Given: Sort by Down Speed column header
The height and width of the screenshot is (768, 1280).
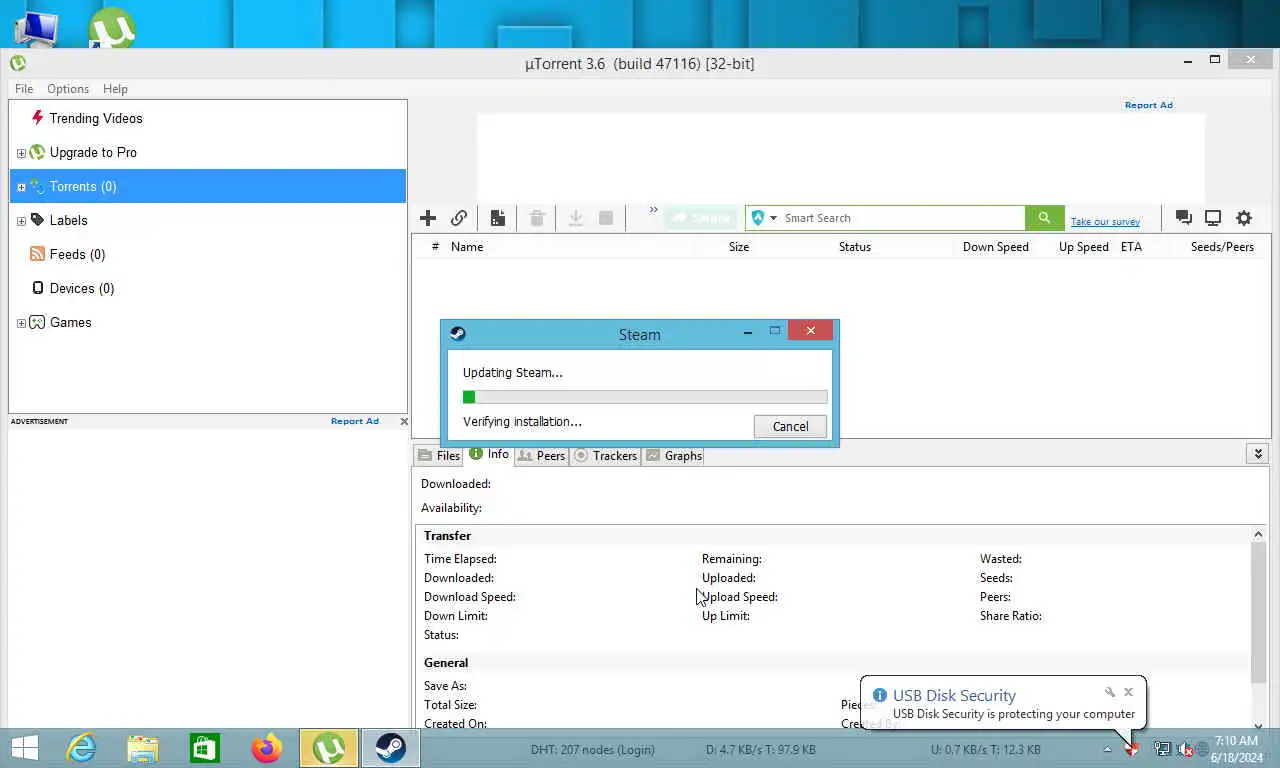Looking at the screenshot, I should click(x=996, y=247).
